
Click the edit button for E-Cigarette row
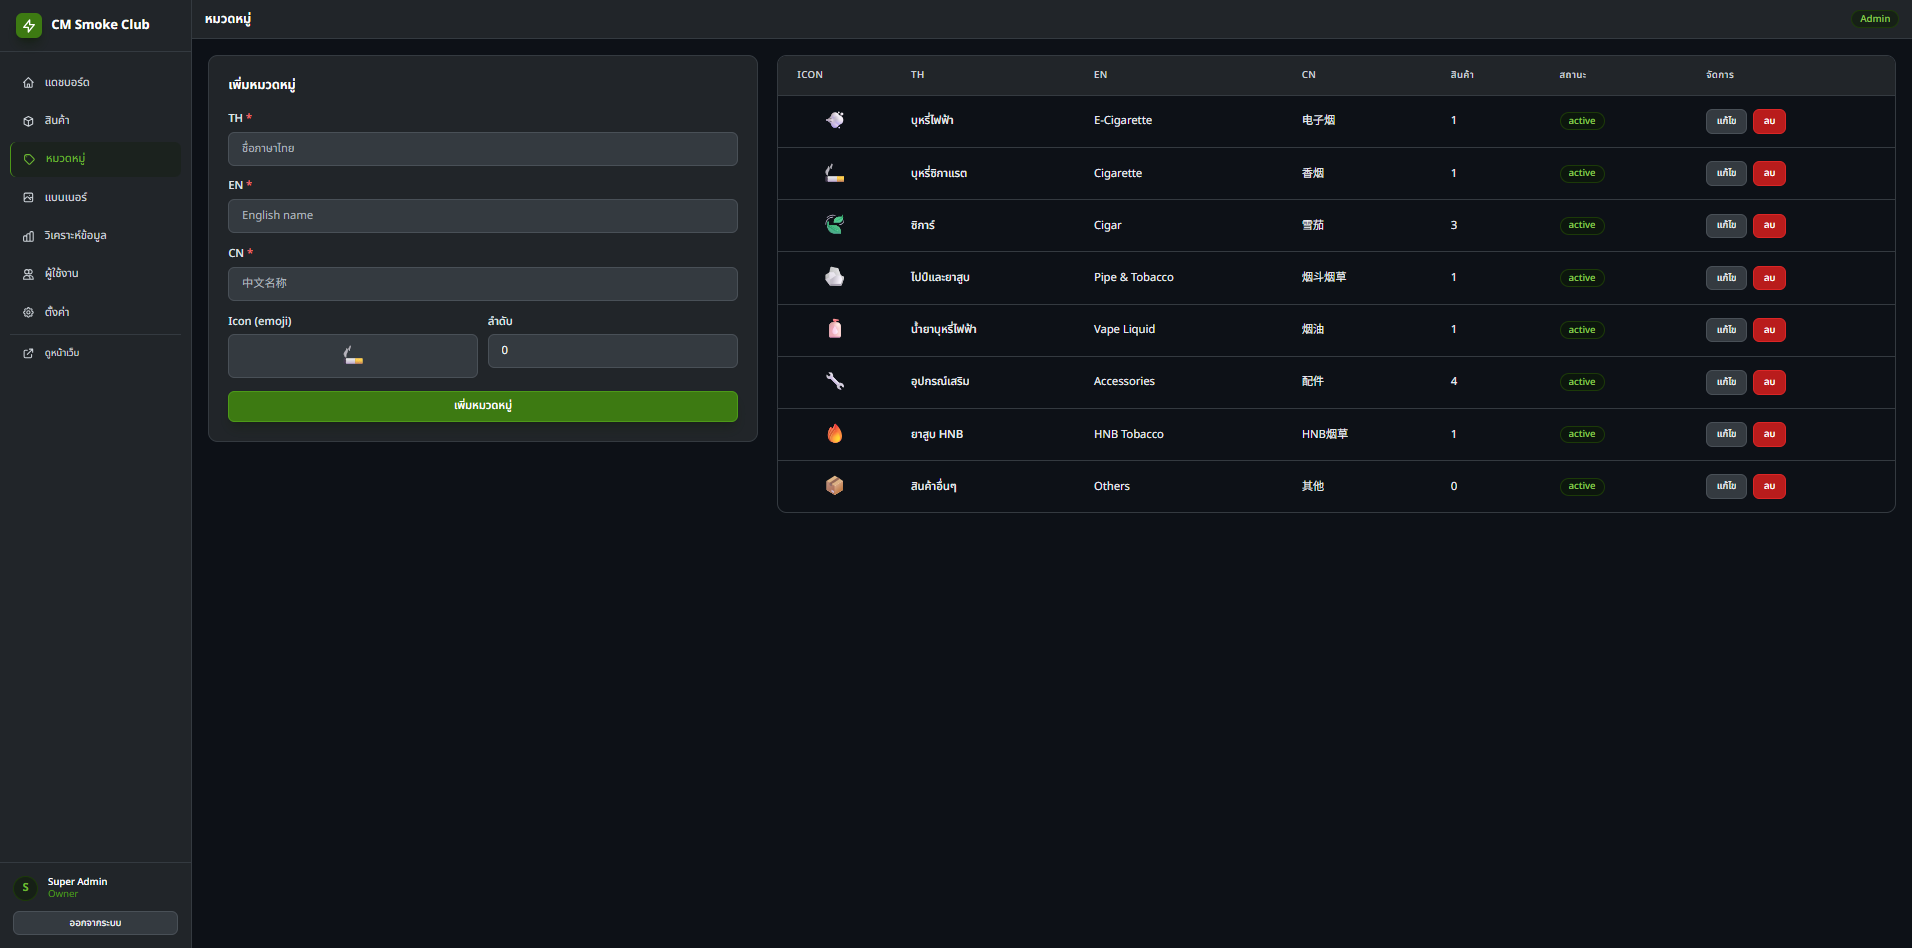pyautogui.click(x=1726, y=121)
